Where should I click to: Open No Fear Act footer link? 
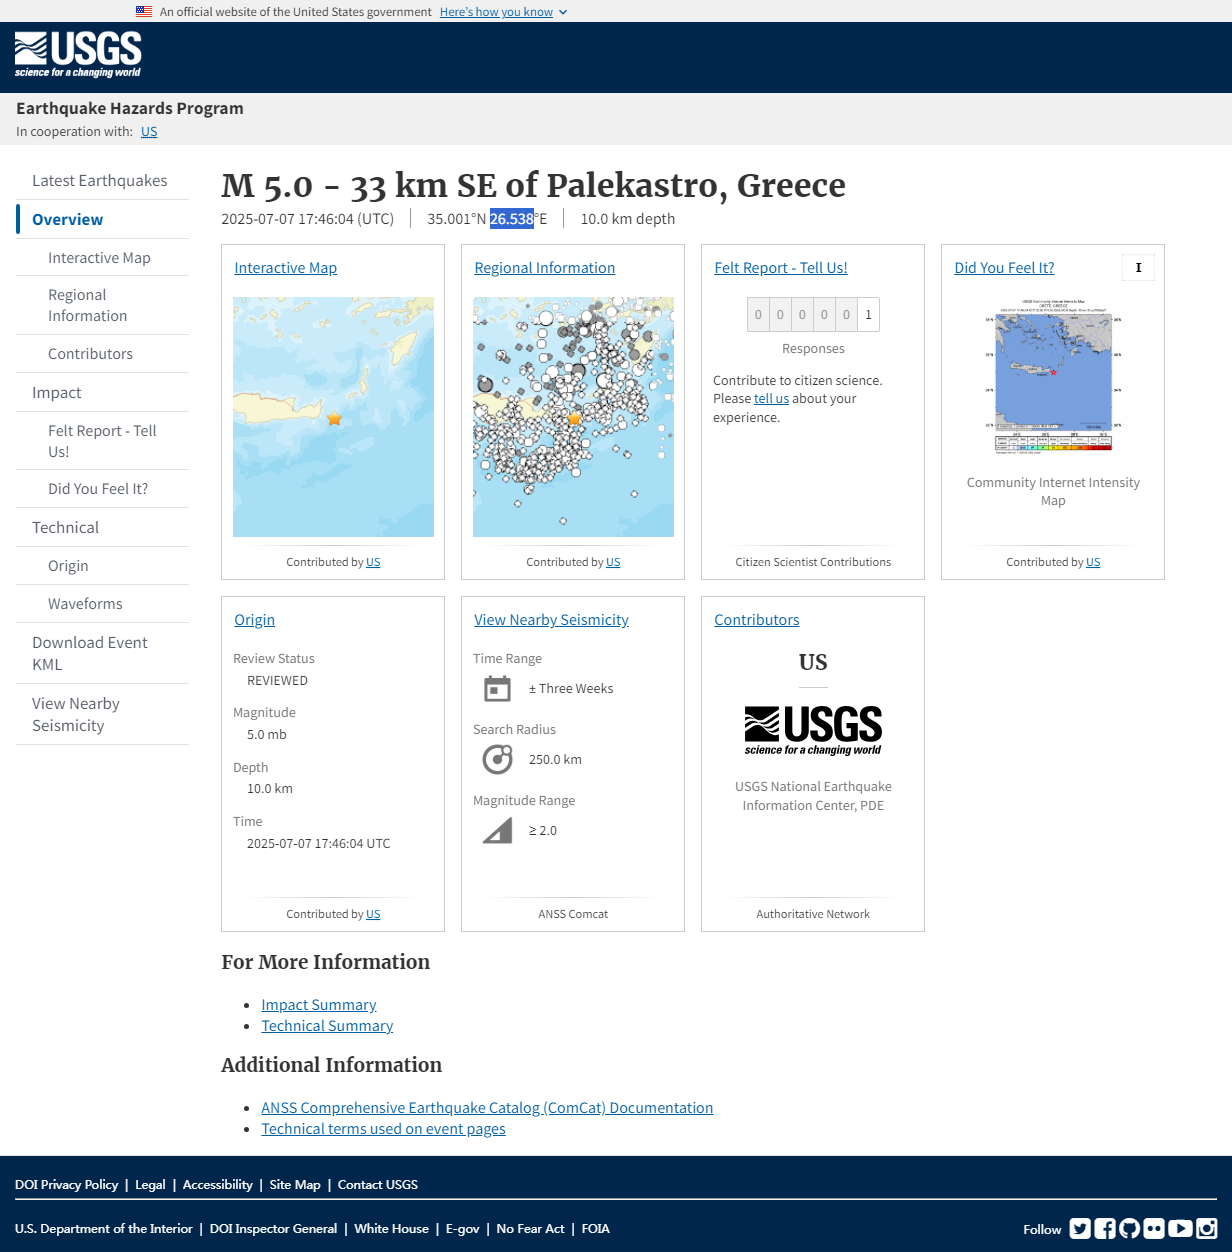tap(530, 1229)
